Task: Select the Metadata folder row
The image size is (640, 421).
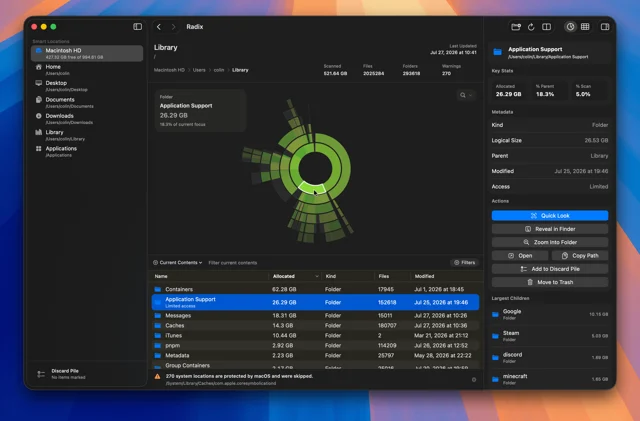Action: click(x=315, y=356)
